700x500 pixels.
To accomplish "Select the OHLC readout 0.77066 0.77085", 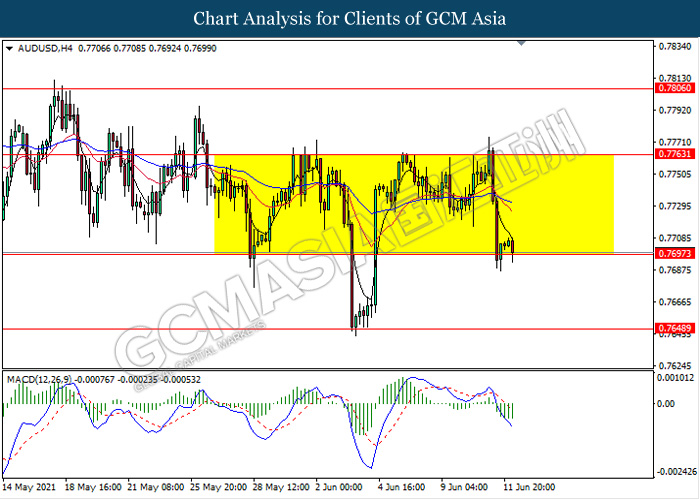I will pyautogui.click(x=112, y=48).
